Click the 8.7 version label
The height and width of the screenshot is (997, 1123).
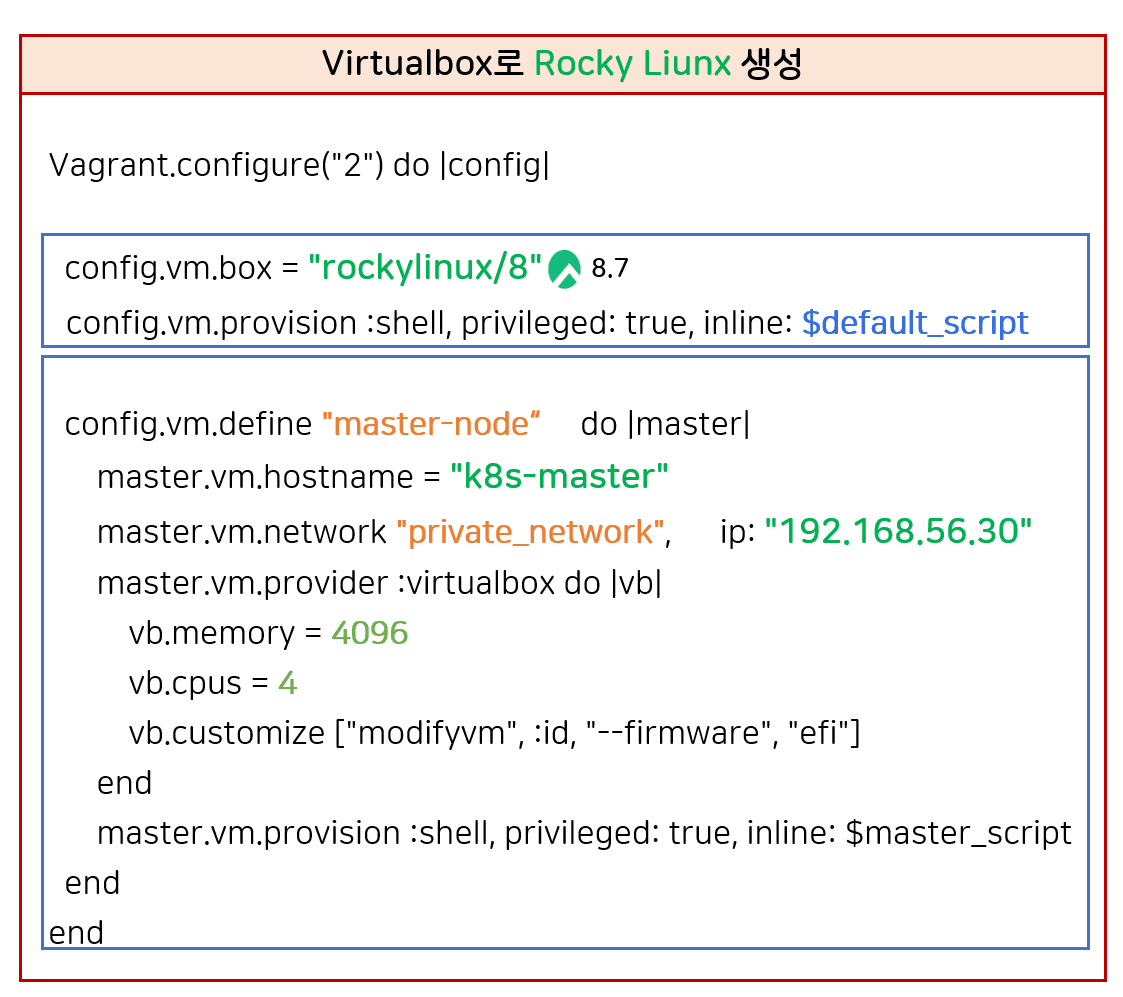[x=610, y=269]
